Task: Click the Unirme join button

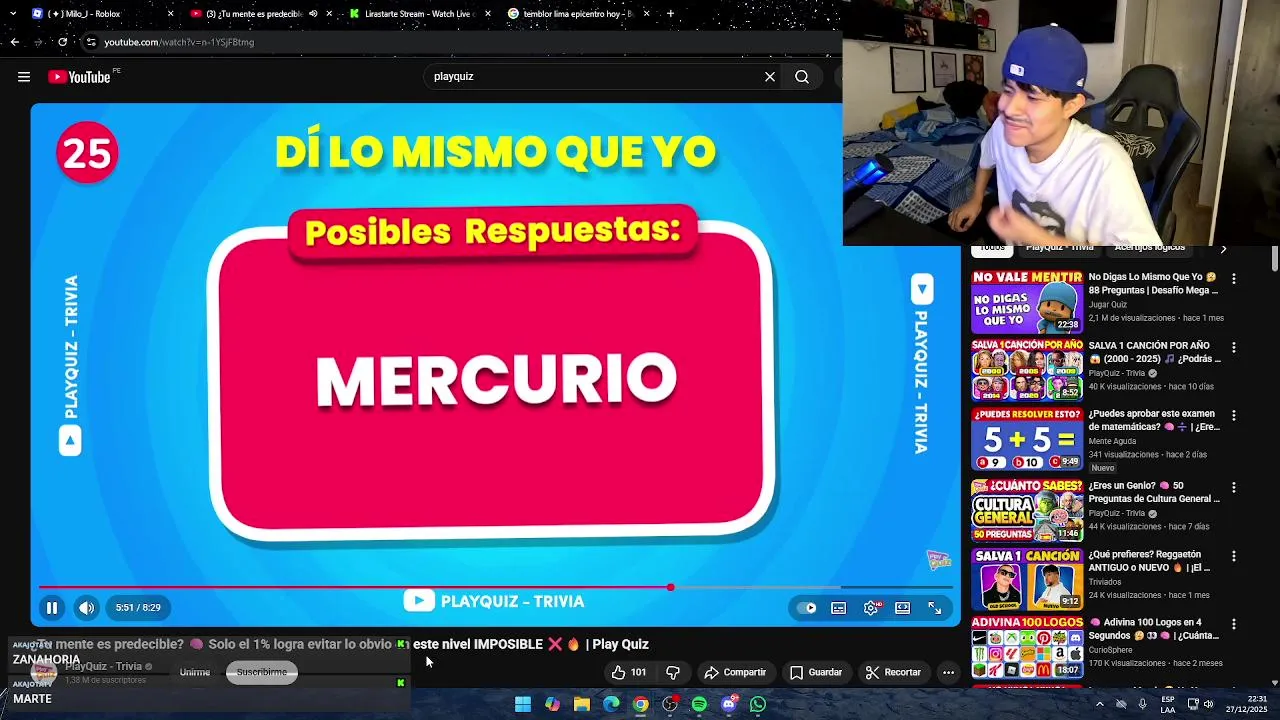Action: point(195,672)
